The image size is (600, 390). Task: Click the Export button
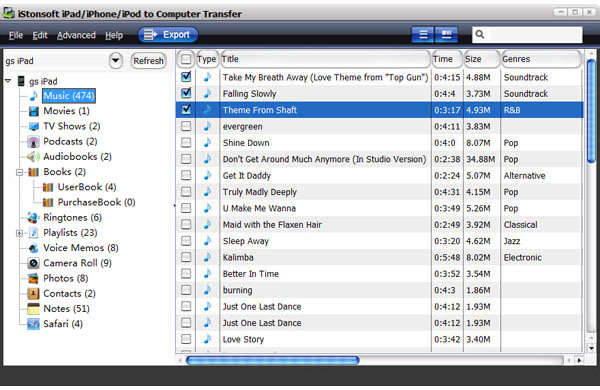pos(168,35)
